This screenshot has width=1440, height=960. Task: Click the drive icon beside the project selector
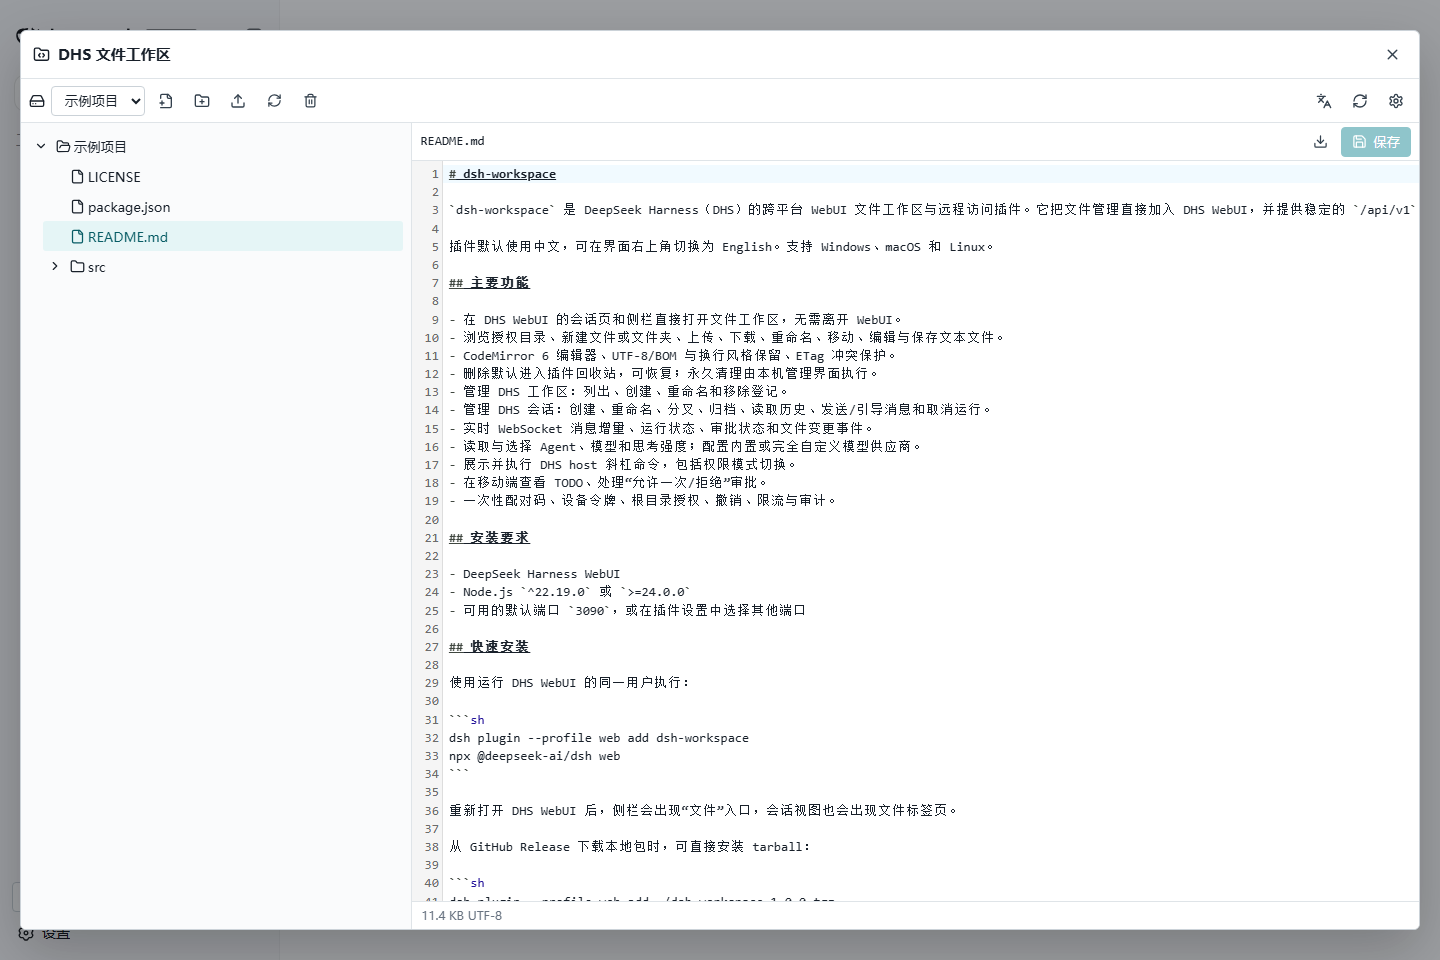click(37, 101)
